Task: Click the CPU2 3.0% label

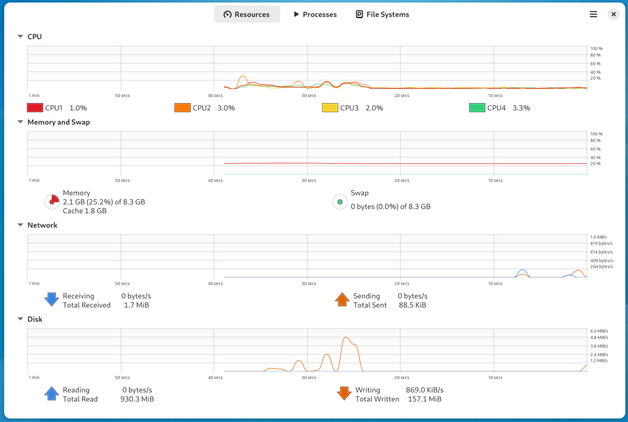Action: pyautogui.click(x=213, y=108)
